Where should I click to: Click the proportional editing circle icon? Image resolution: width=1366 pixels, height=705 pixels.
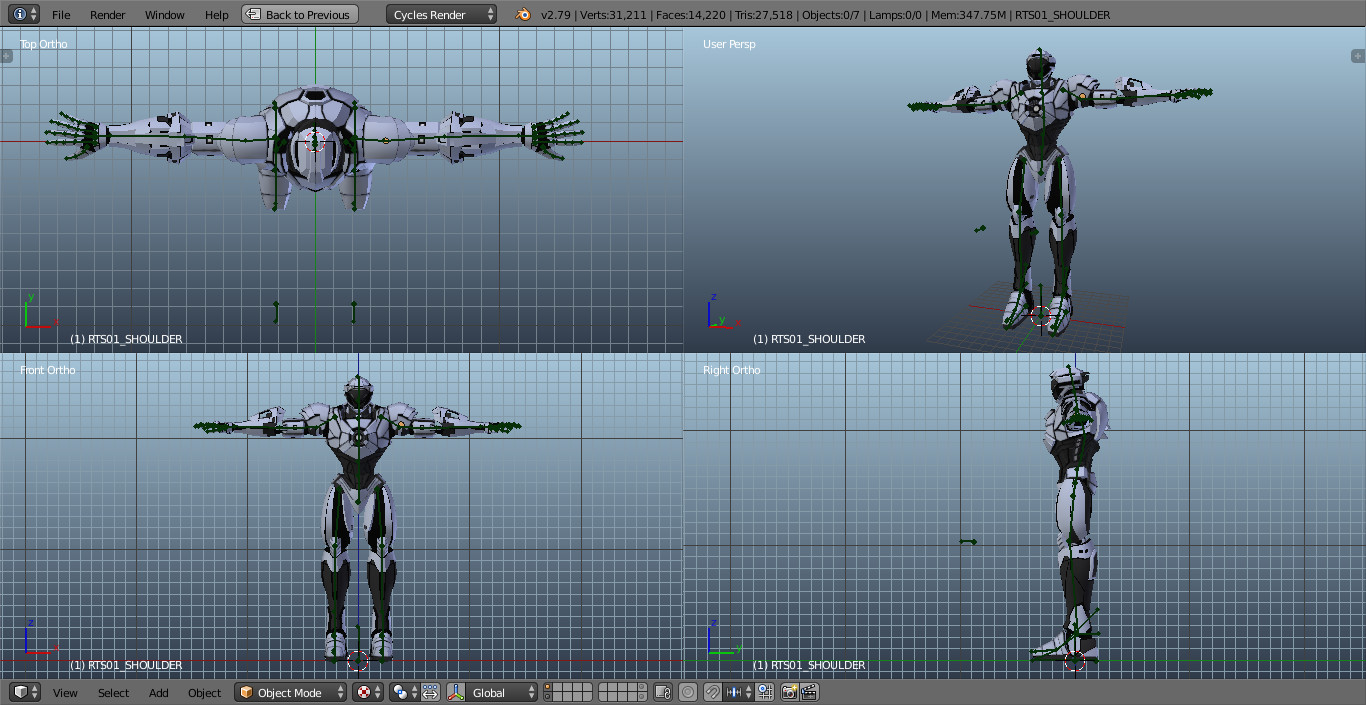pos(687,691)
